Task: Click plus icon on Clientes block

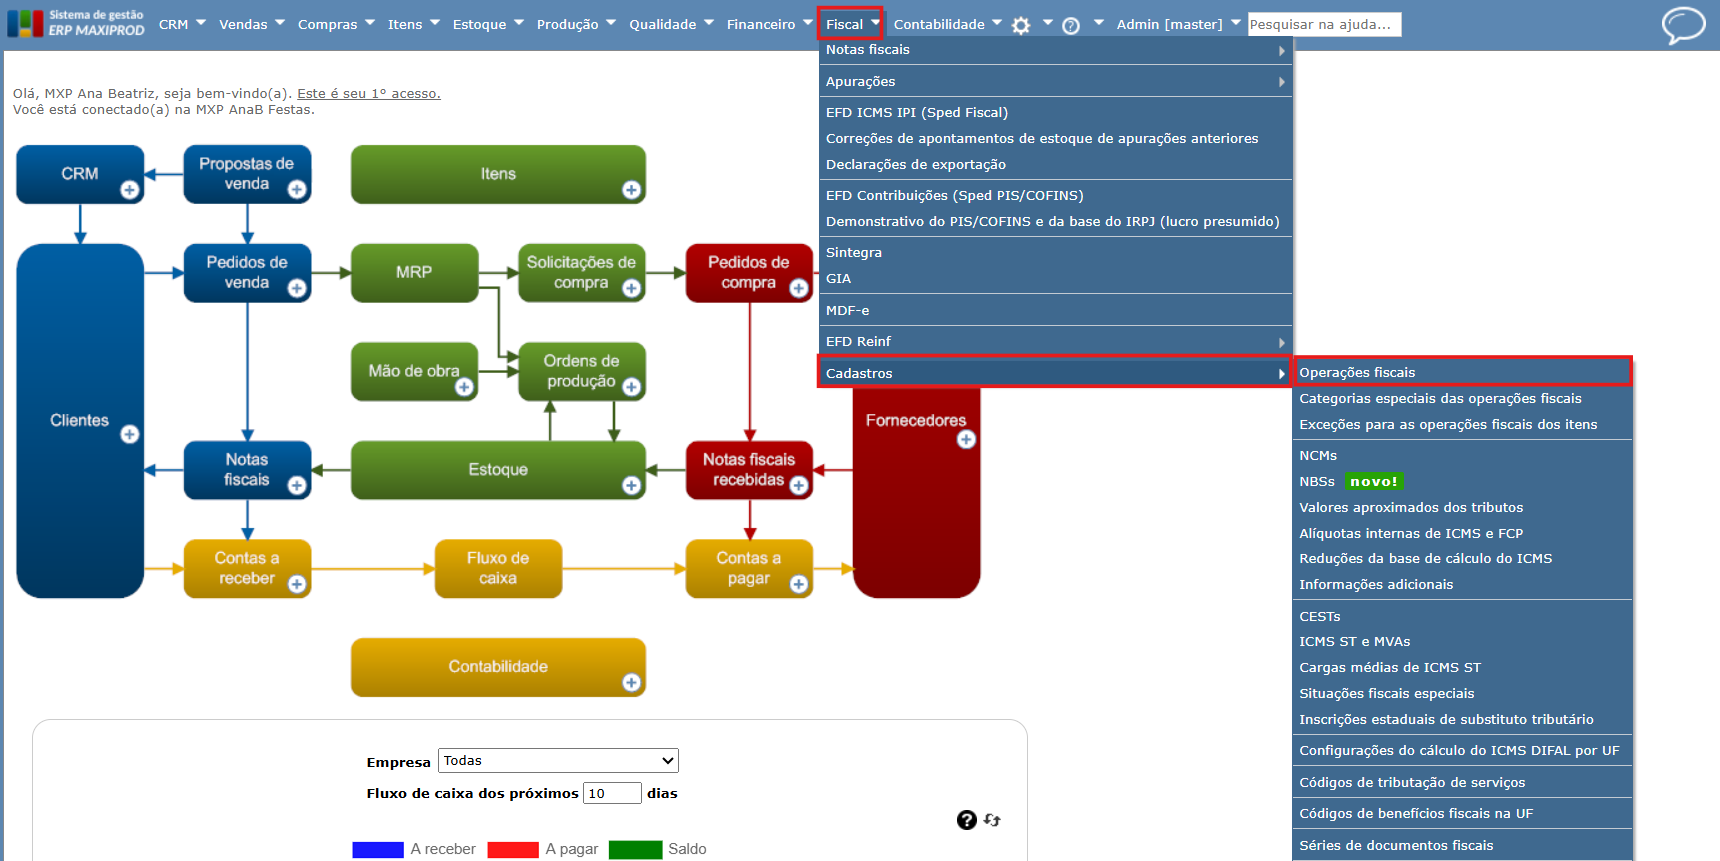Action: (x=130, y=434)
